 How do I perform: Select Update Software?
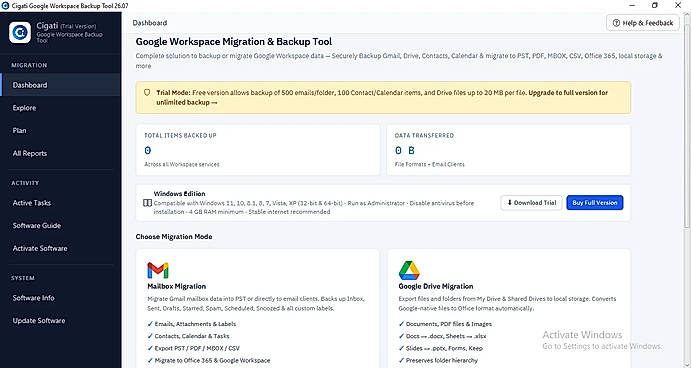(x=60, y=320)
